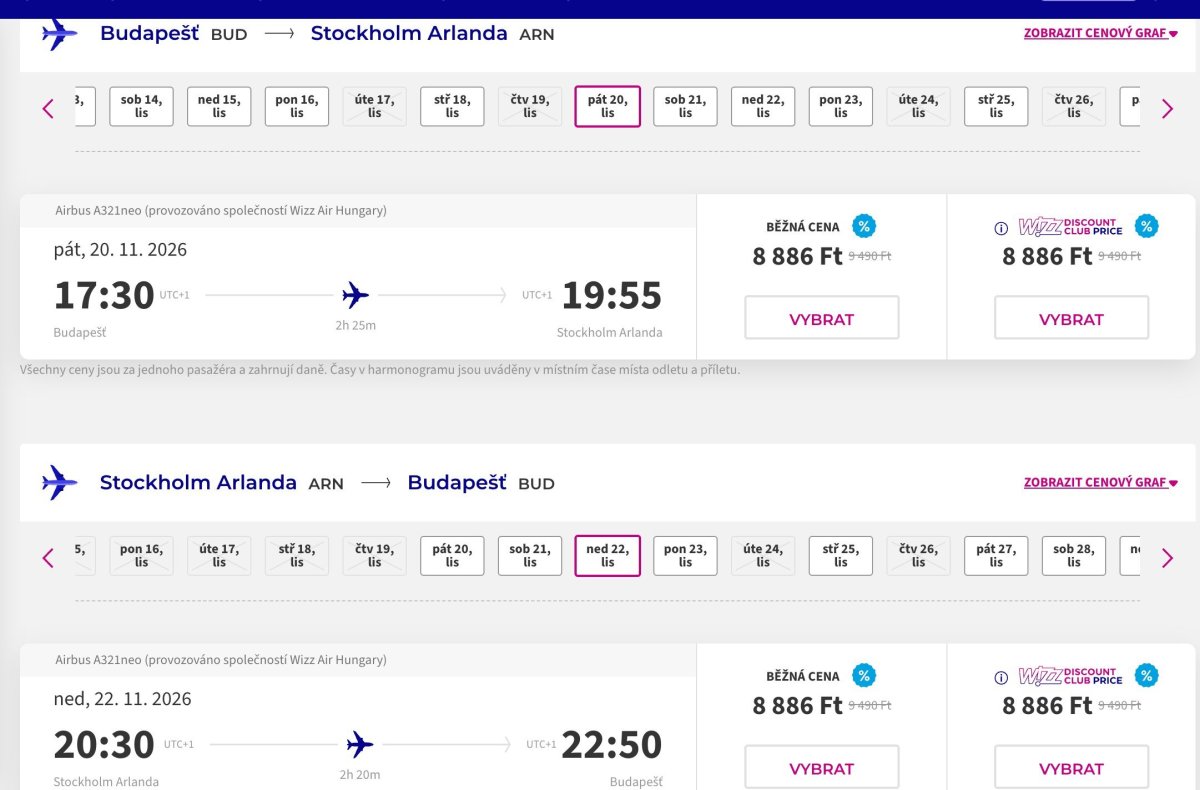Screen dimensions: 1200x790
Task: Click the outbound previous dates left arrow
Action: 48,108
